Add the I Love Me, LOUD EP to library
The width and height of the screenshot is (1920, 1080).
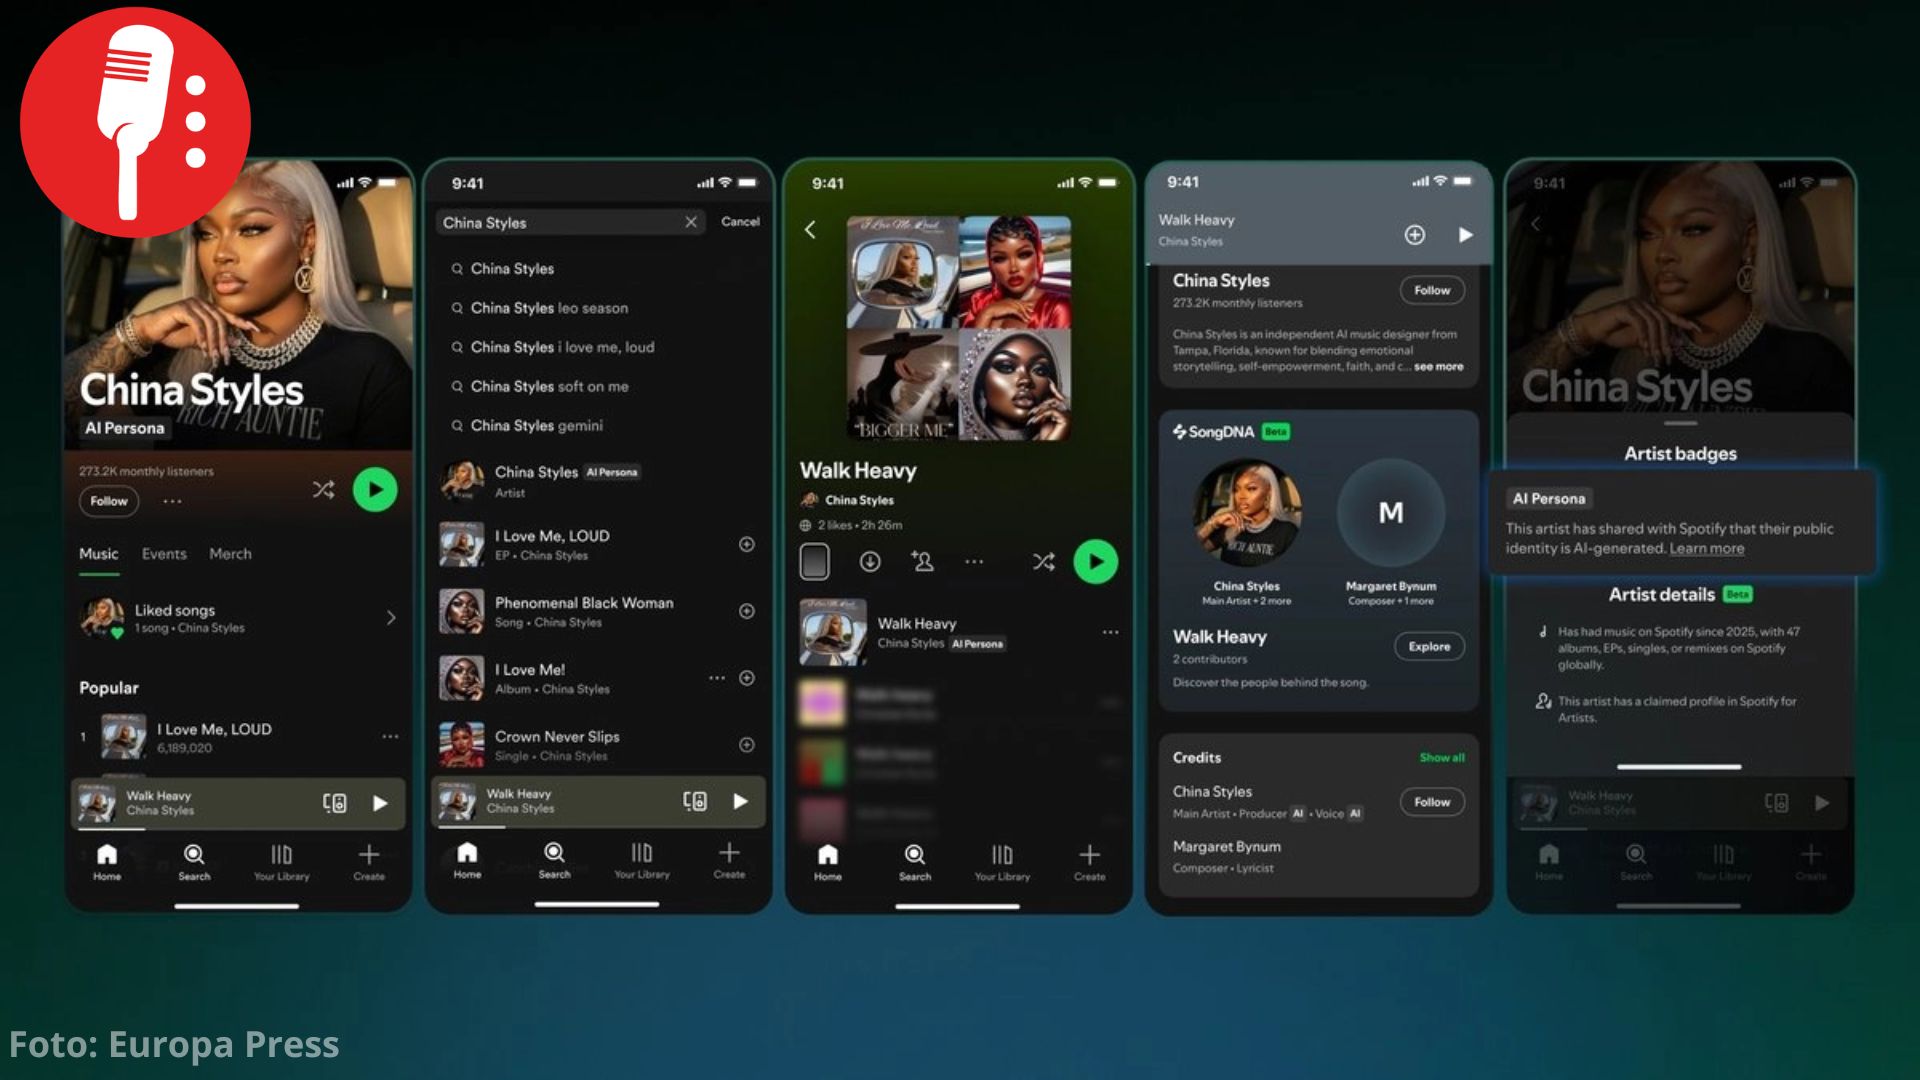pyautogui.click(x=747, y=544)
